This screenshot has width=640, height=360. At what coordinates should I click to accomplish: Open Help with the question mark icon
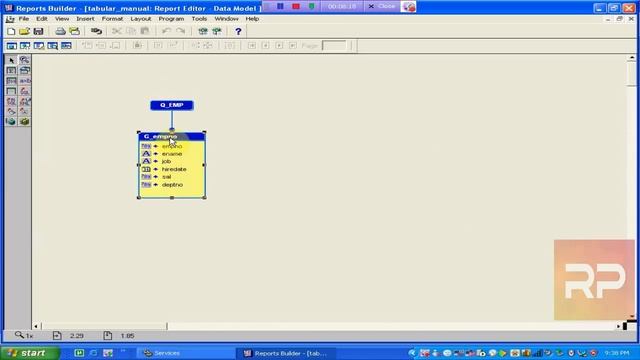[x=238, y=31]
